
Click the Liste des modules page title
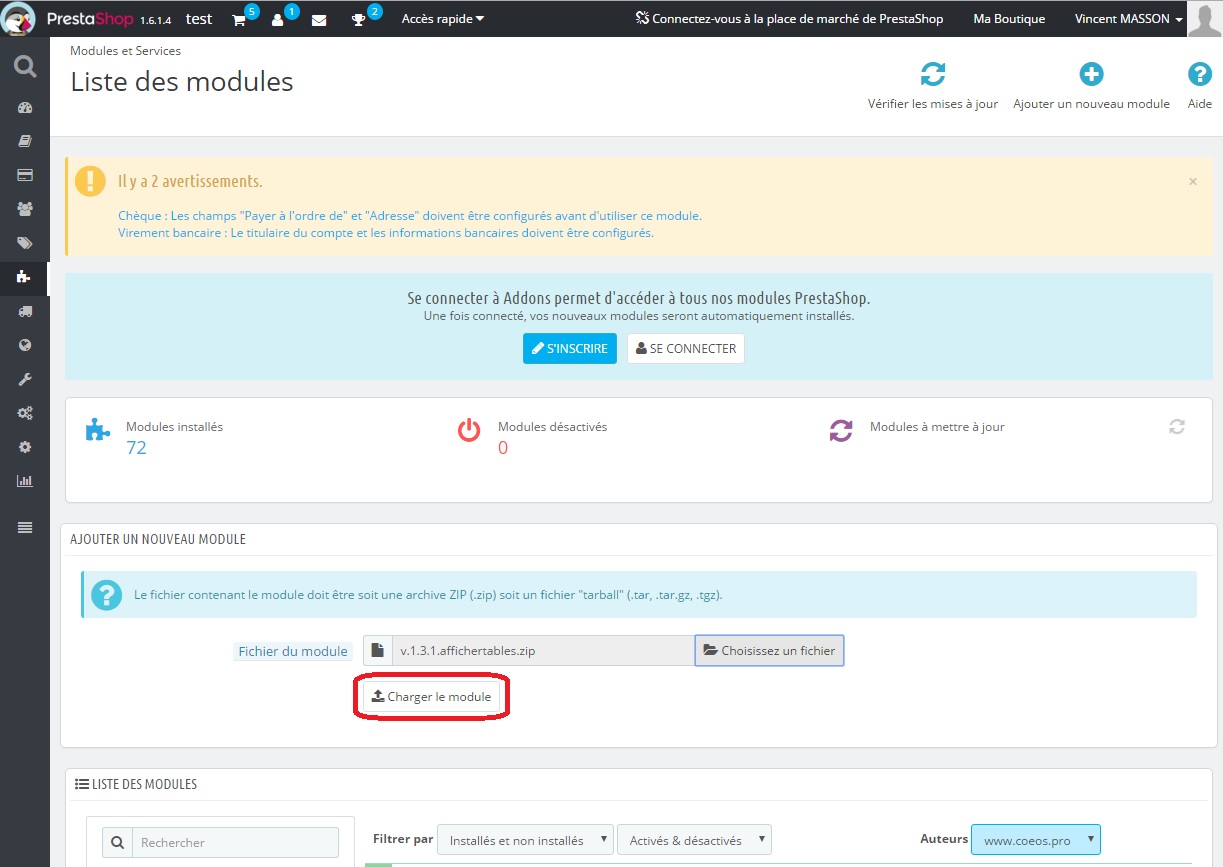click(x=182, y=82)
